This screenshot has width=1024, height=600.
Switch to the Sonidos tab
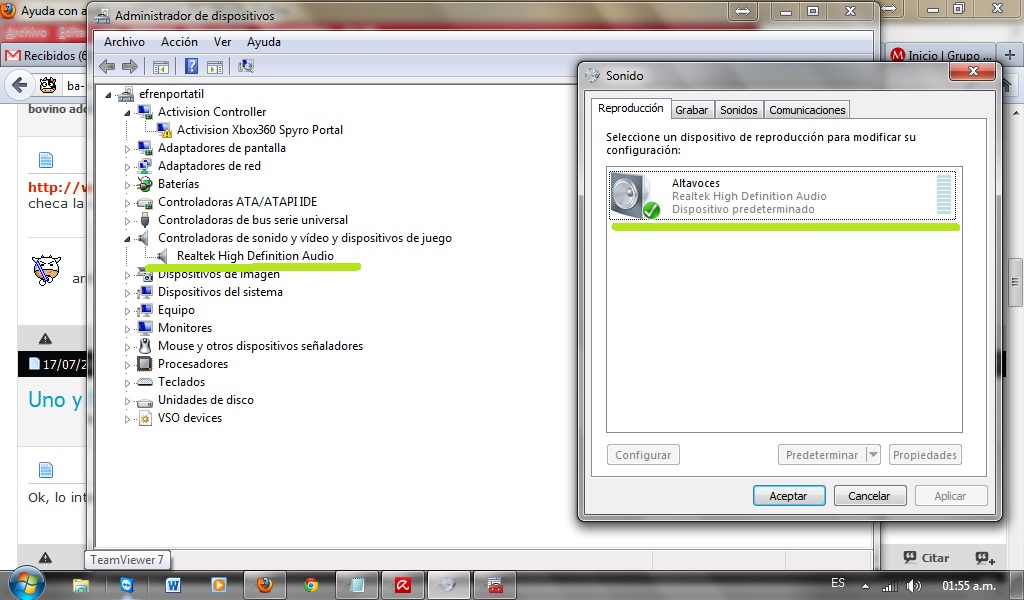coord(739,110)
